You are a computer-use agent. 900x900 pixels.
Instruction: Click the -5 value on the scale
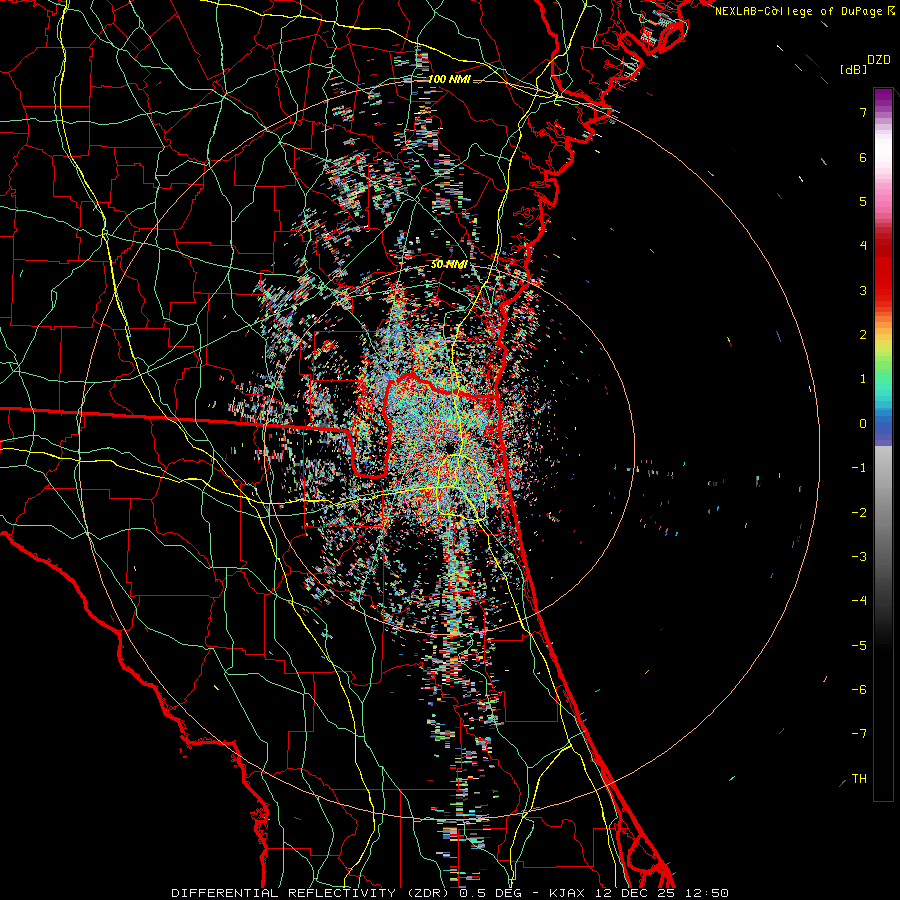point(859,645)
